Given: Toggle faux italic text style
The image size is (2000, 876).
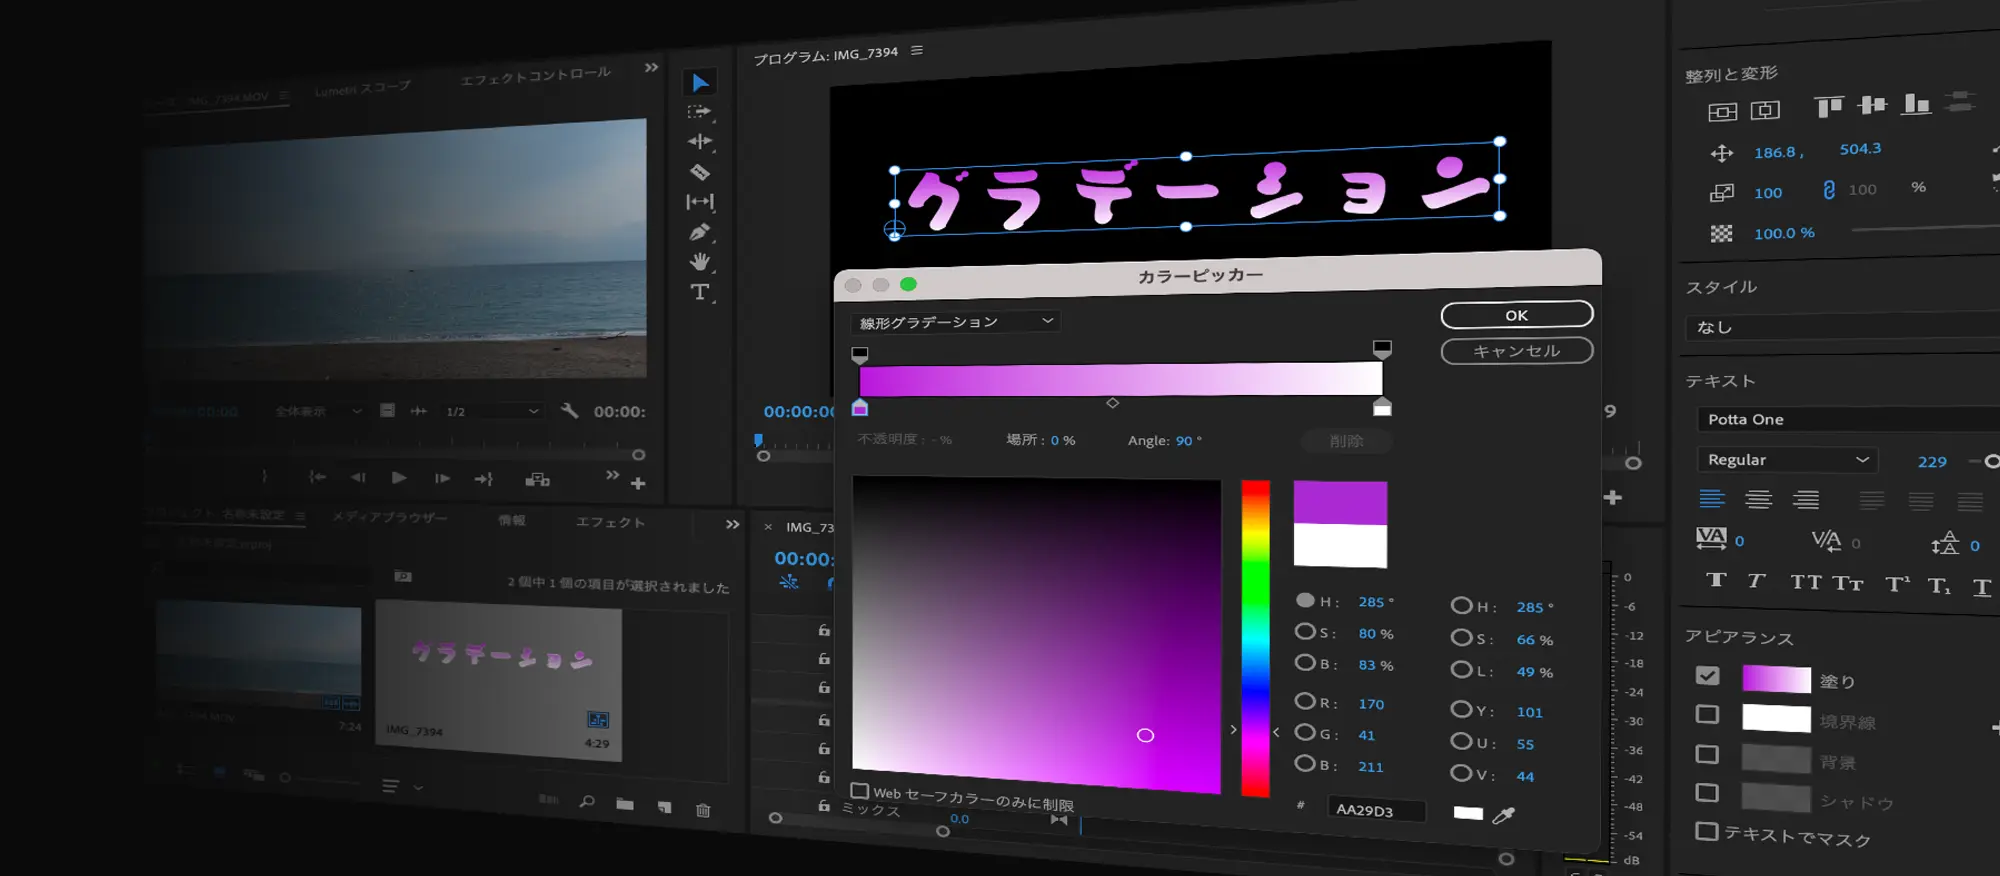Looking at the screenshot, I should 1757,580.
